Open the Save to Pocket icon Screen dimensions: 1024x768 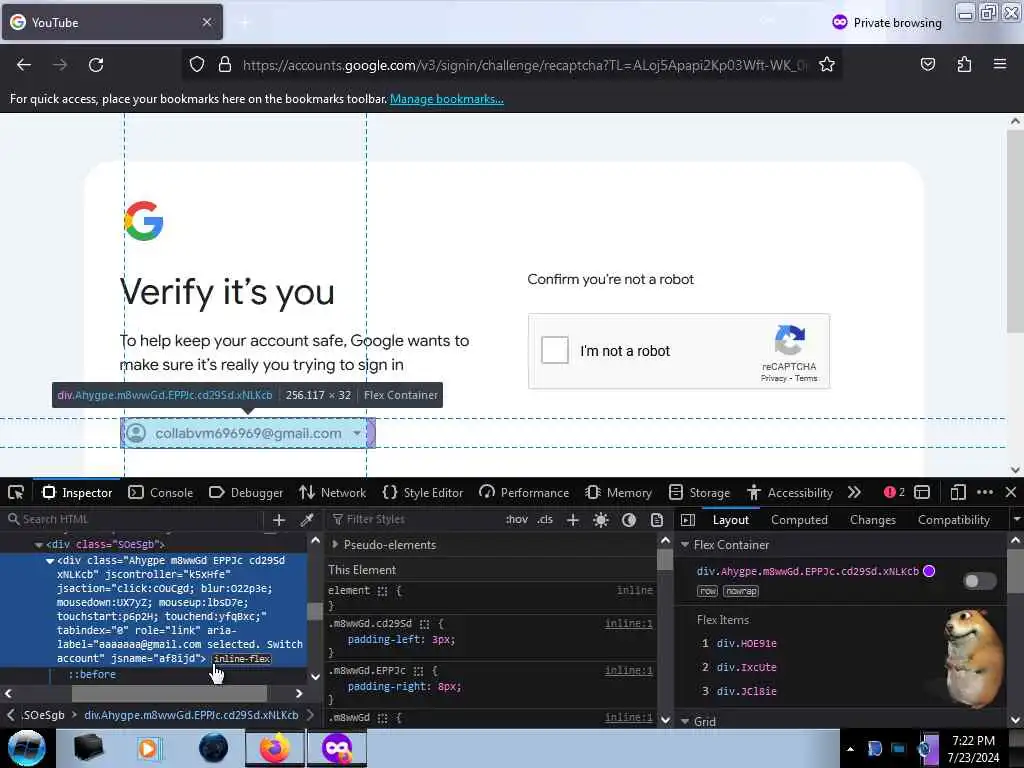(927, 65)
